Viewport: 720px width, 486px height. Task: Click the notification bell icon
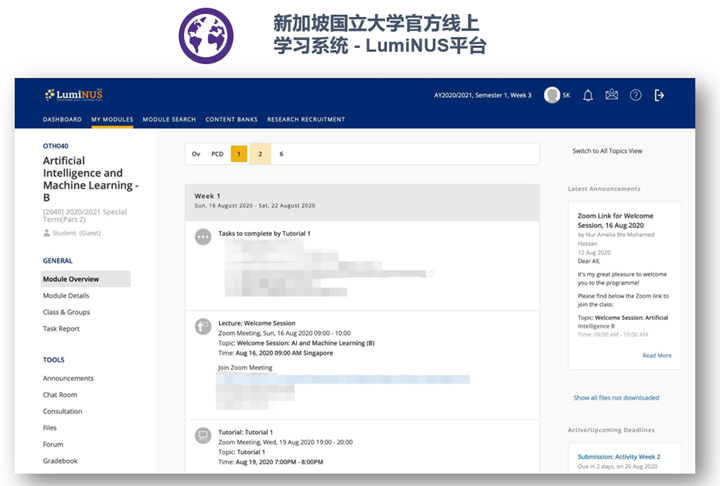(588, 95)
